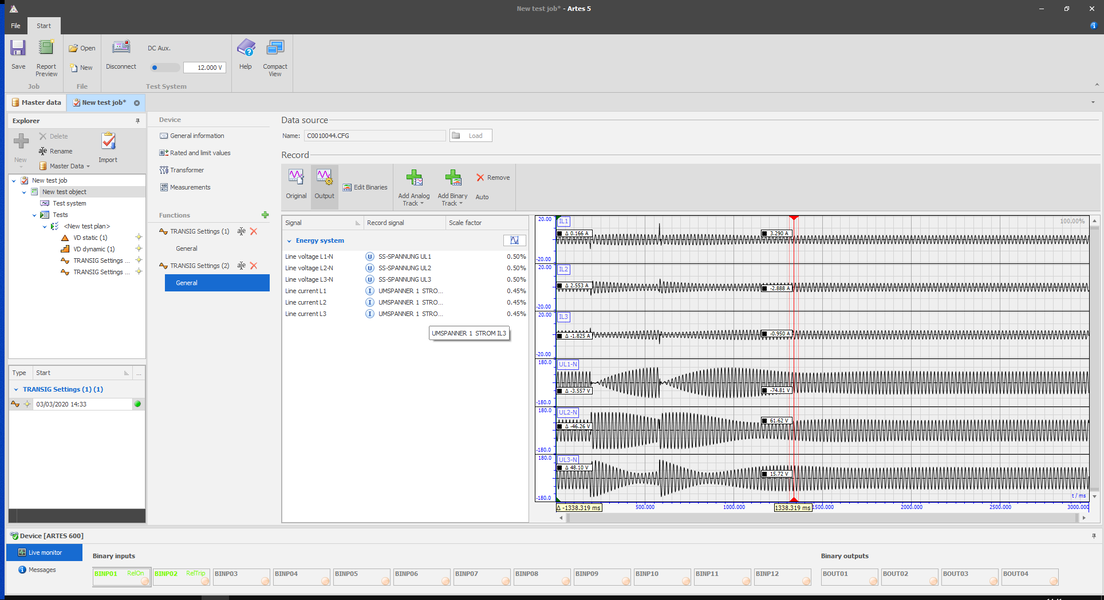Click the data source Name field

click(375, 135)
